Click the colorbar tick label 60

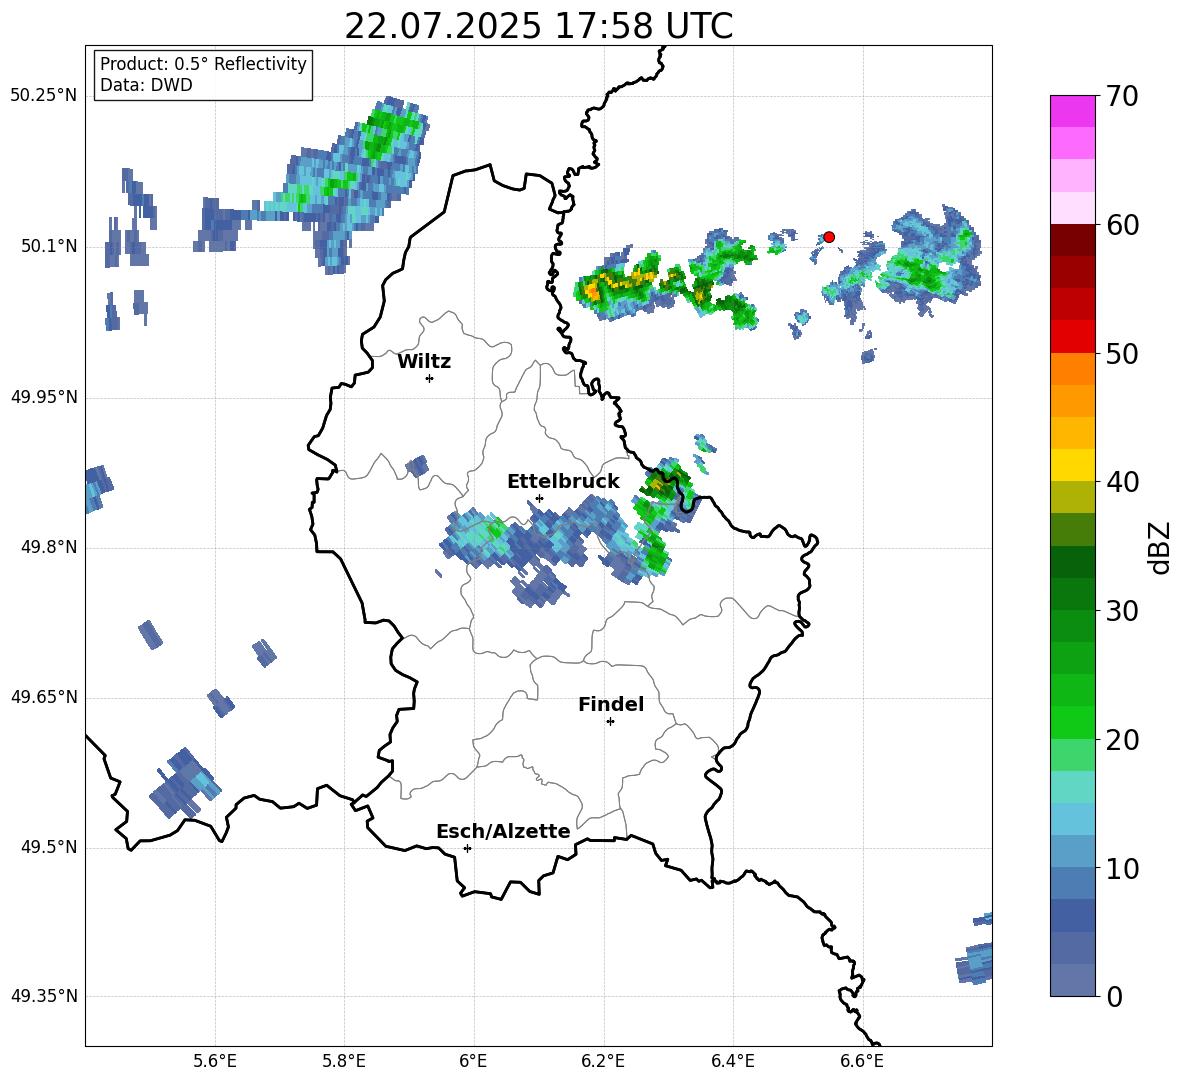click(1122, 225)
